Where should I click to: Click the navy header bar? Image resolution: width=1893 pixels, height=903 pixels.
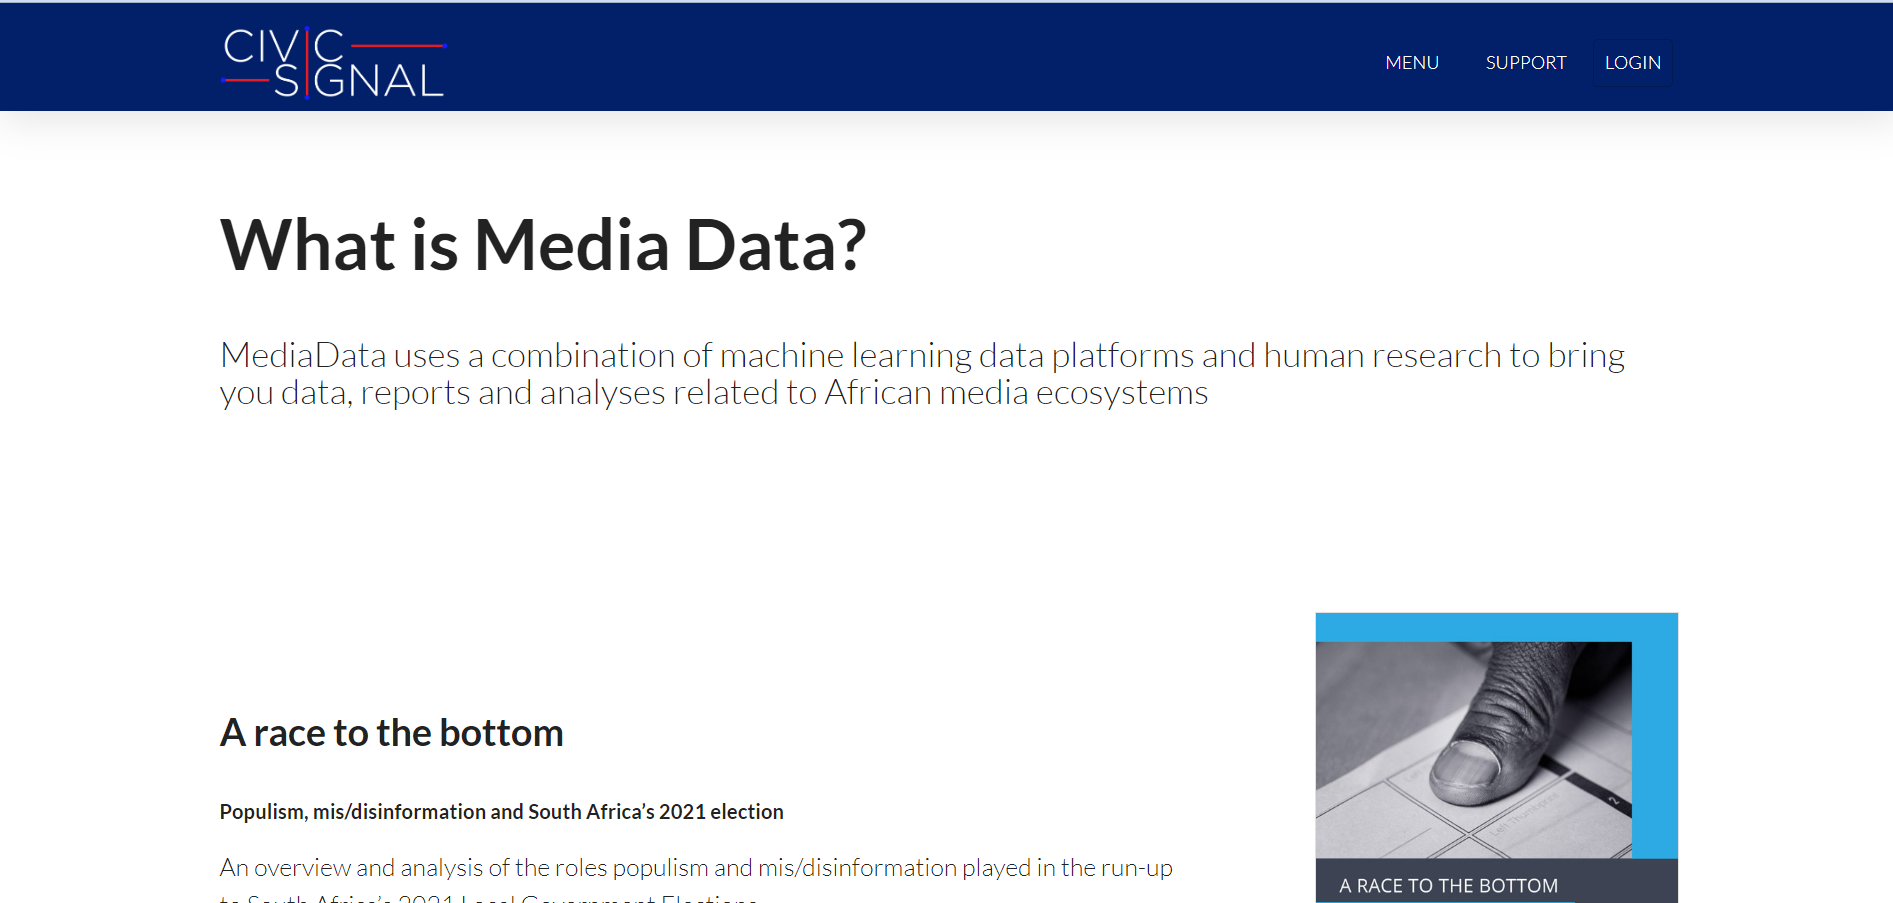pyautogui.click(x=900, y=57)
